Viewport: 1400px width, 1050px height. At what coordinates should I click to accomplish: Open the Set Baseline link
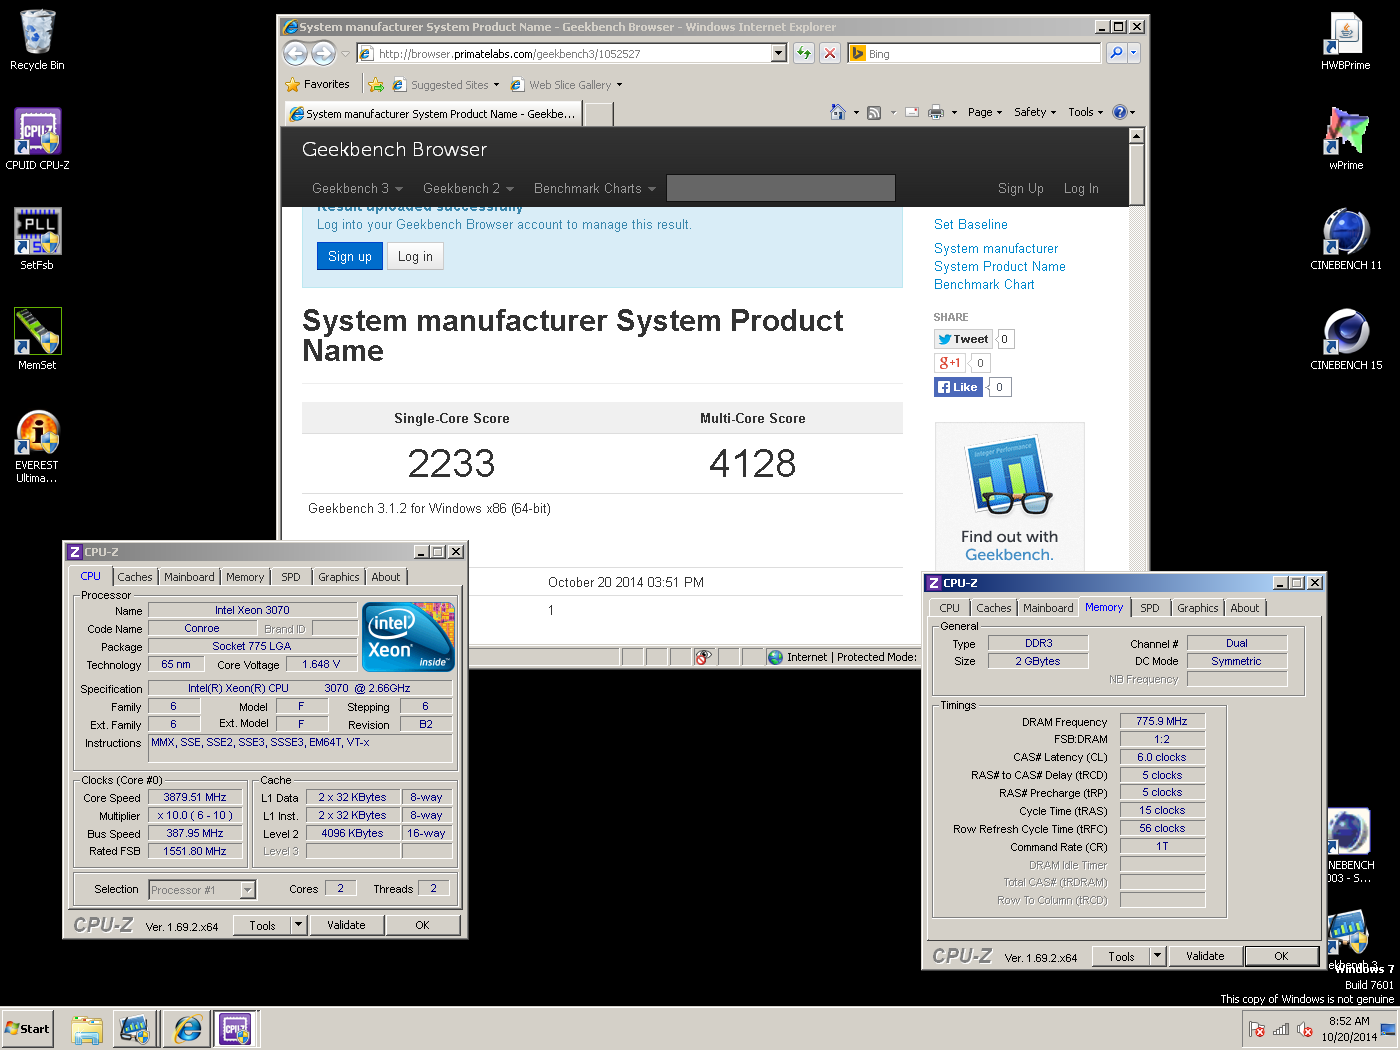(x=971, y=225)
